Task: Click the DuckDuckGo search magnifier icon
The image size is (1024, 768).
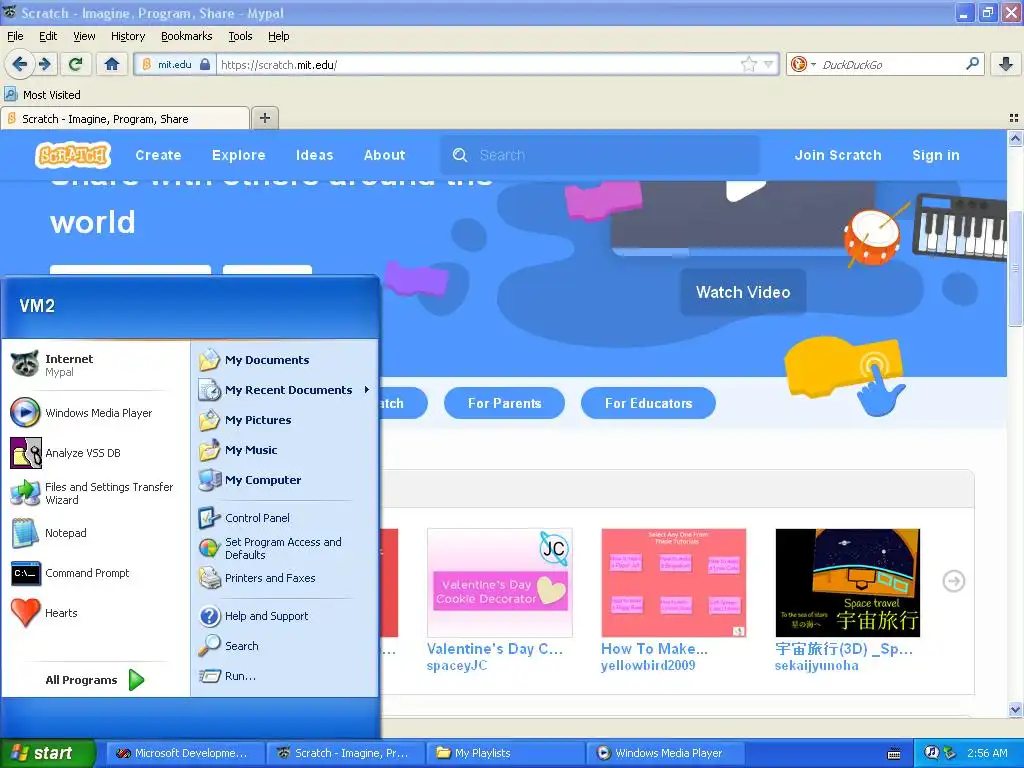Action: click(972, 64)
